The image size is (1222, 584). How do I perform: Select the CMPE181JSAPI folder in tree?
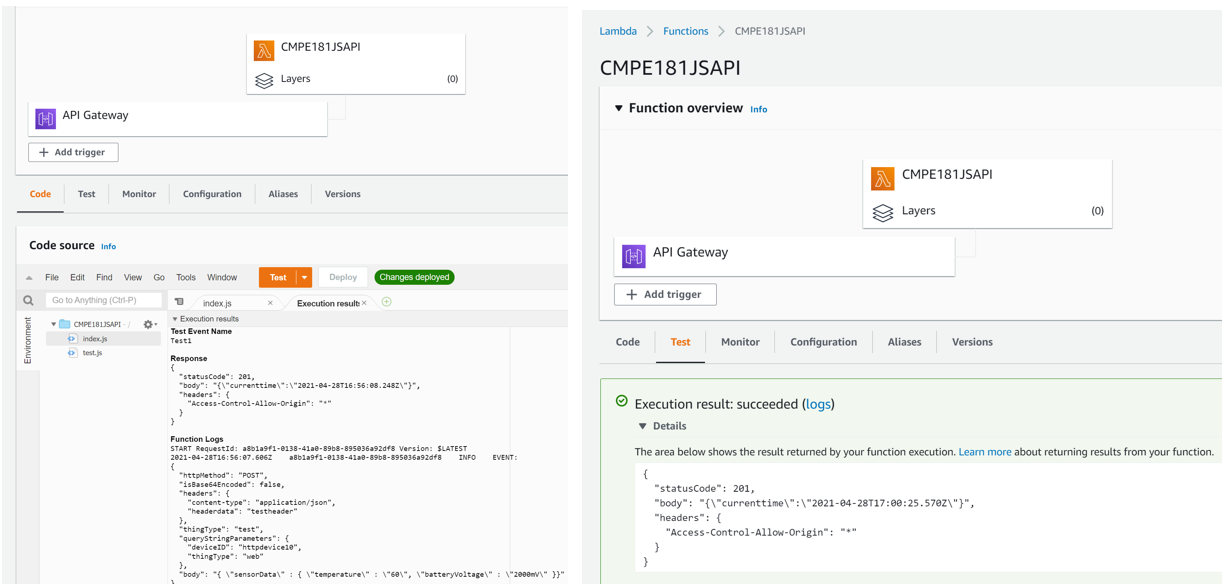[x=97, y=324]
